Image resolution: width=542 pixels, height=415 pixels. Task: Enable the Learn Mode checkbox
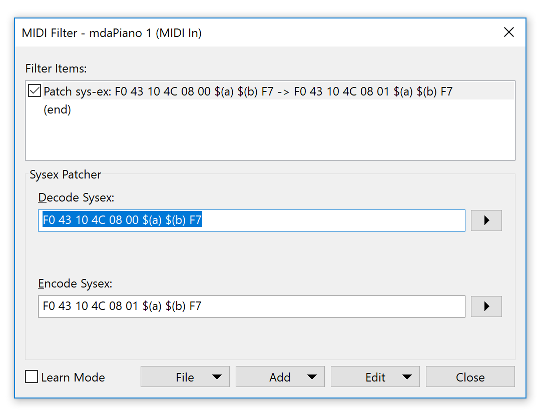31,377
